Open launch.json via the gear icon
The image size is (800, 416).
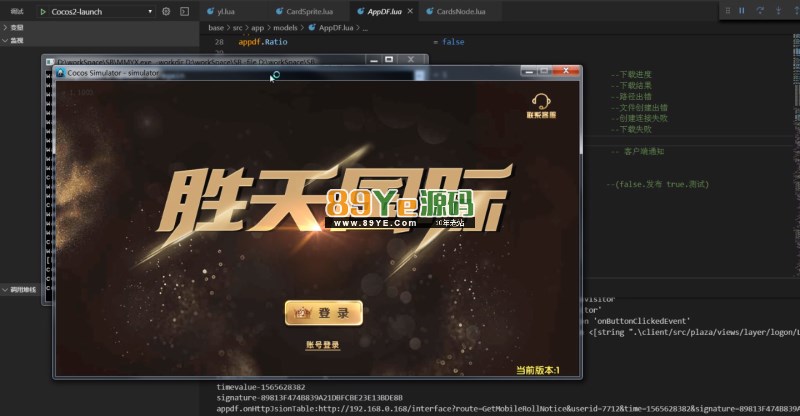[166, 11]
